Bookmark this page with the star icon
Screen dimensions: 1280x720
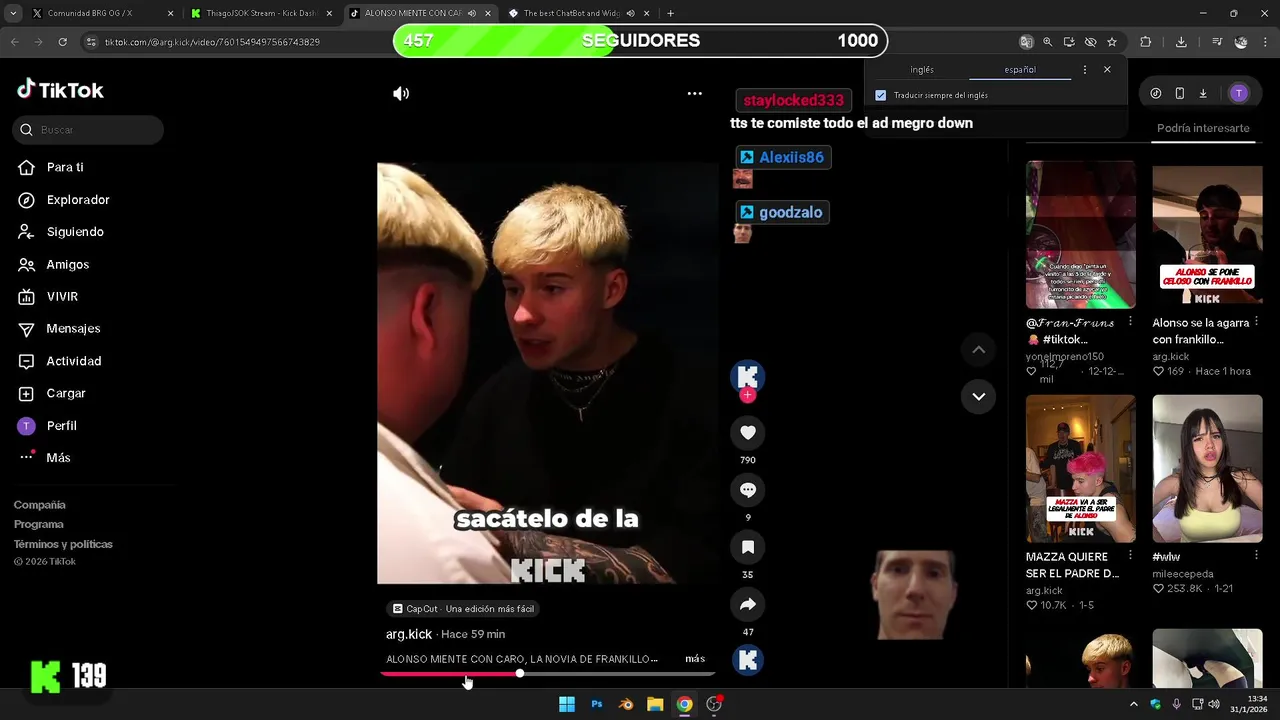pos(1112,42)
